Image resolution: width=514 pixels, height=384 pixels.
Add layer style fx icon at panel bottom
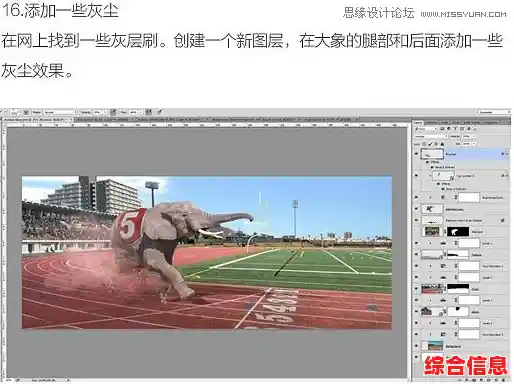coord(467,380)
